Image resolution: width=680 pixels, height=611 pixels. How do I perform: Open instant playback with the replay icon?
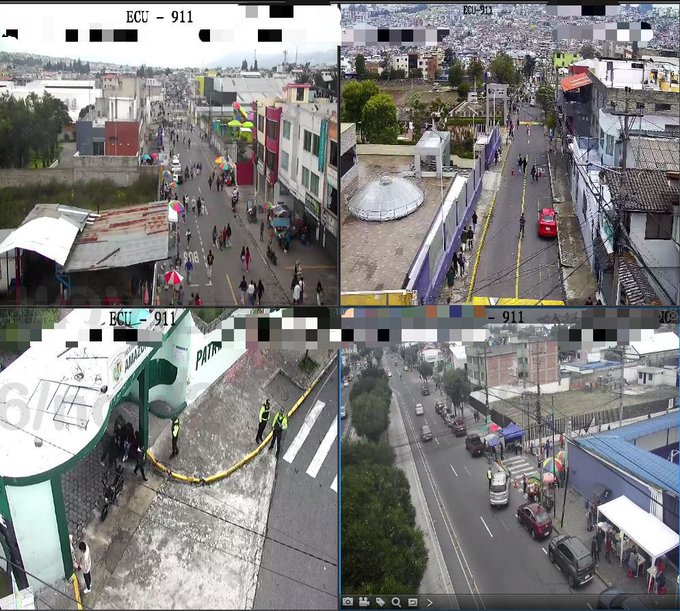coord(412,602)
